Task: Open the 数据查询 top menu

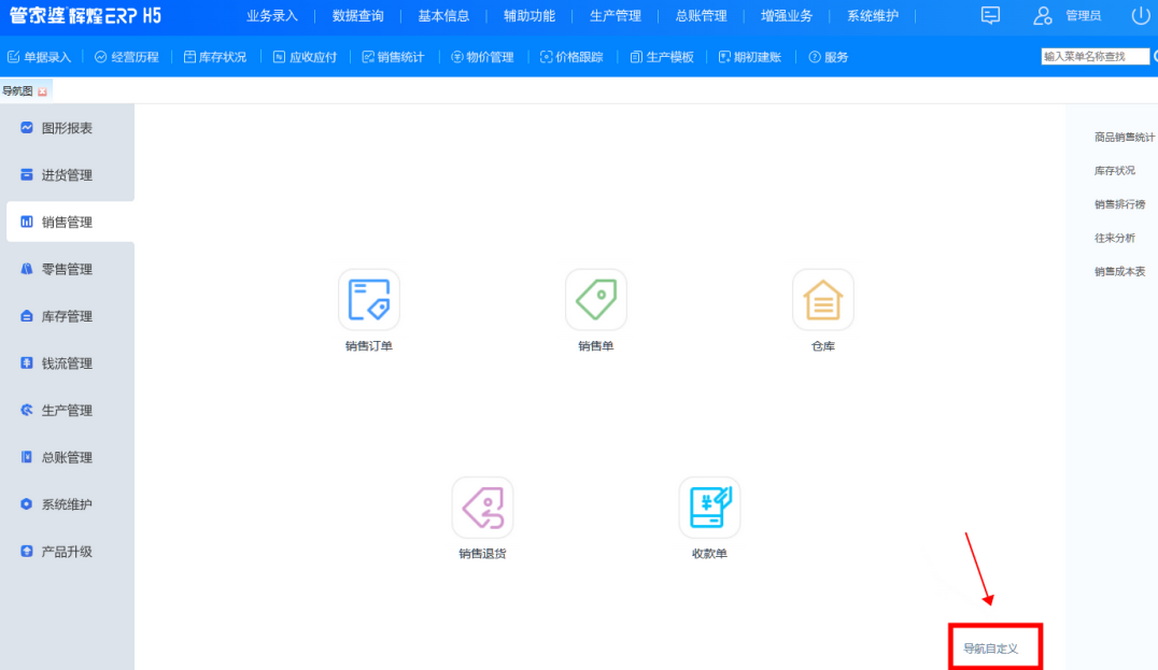Action: pos(358,16)
